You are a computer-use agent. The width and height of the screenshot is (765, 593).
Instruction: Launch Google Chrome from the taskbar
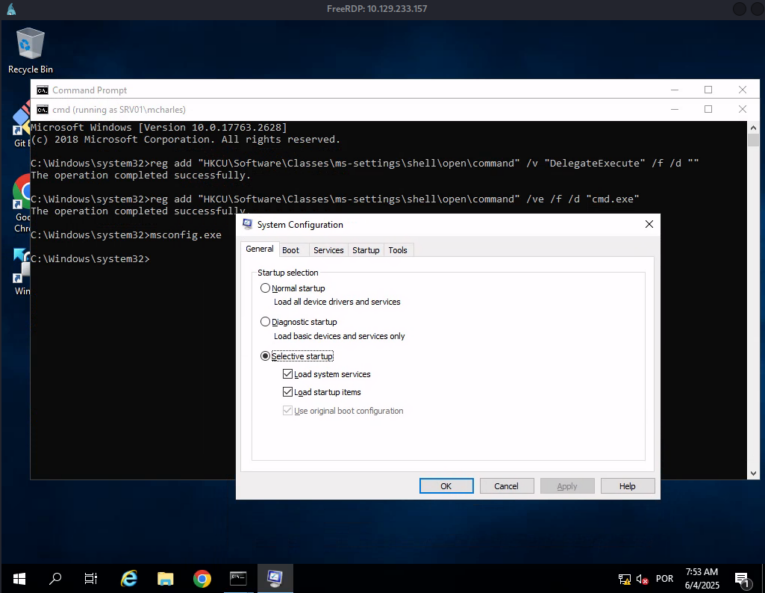tap(202, 578)
